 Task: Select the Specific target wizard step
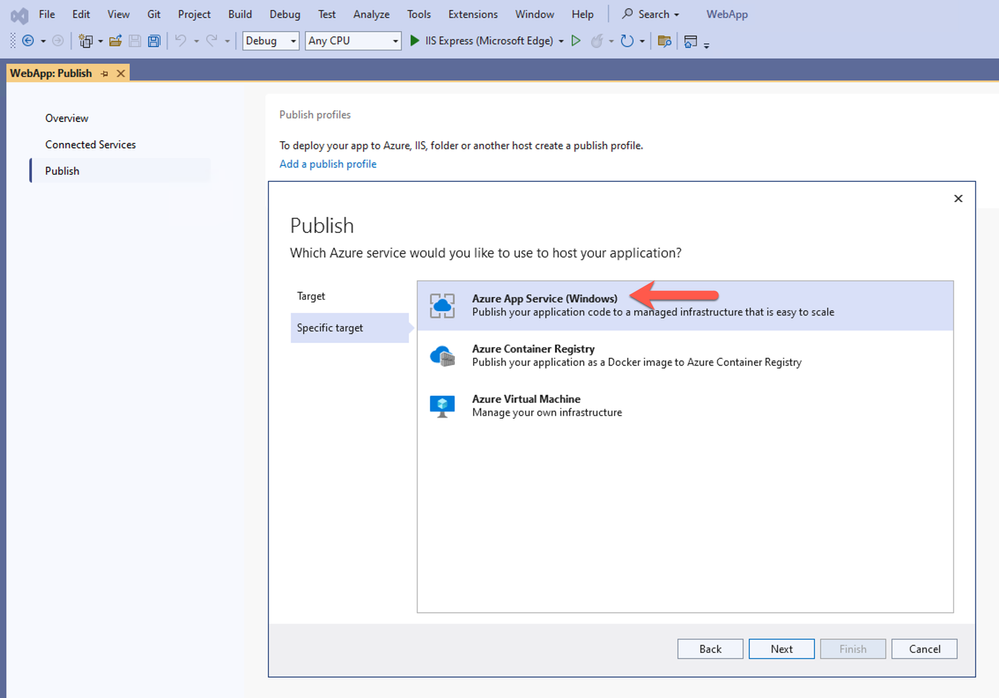350,328
